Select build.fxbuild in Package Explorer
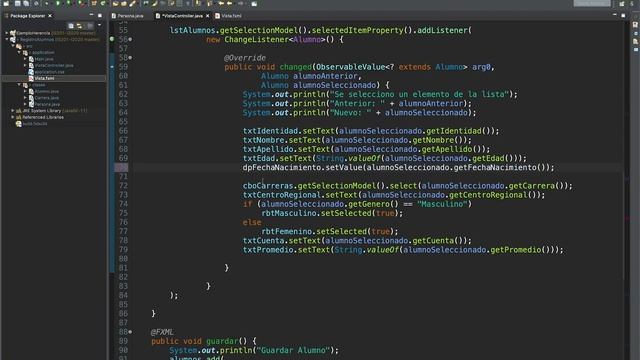Image resolution: width=640 pixels, height=360 pixels. [x=35, y=124]
